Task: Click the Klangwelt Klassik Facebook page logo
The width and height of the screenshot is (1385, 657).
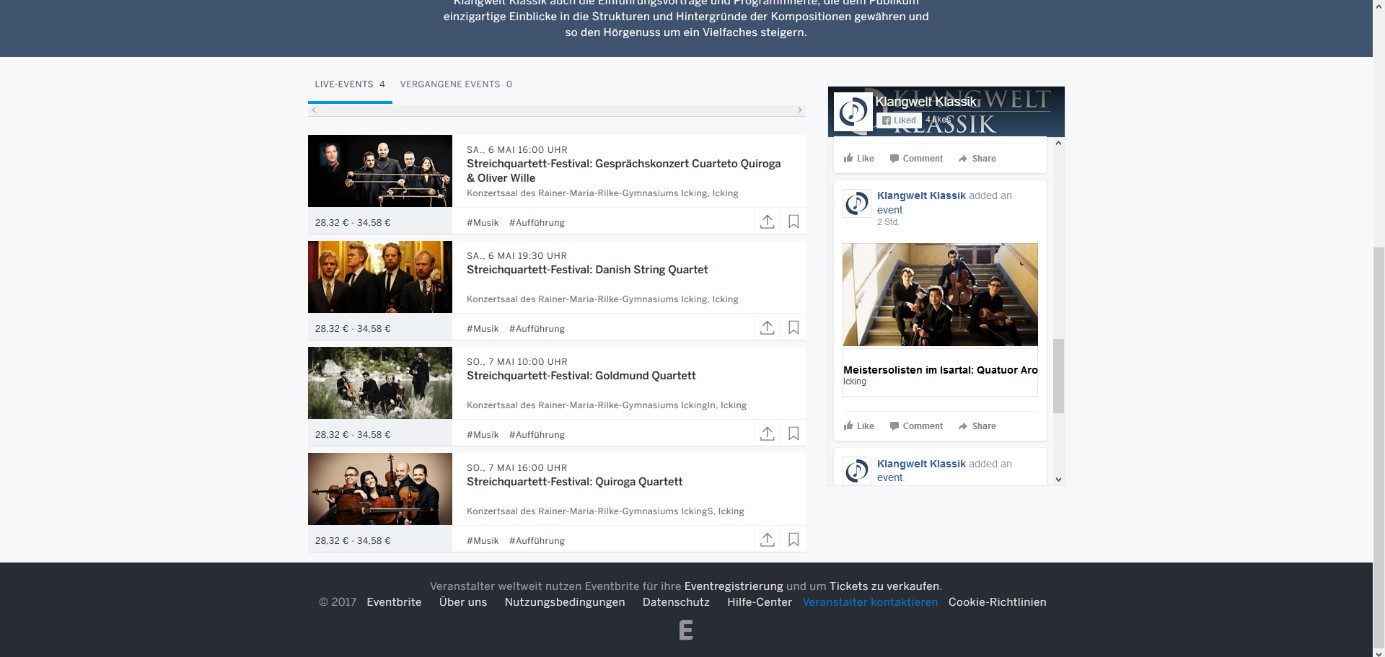Action: (853, 111)
